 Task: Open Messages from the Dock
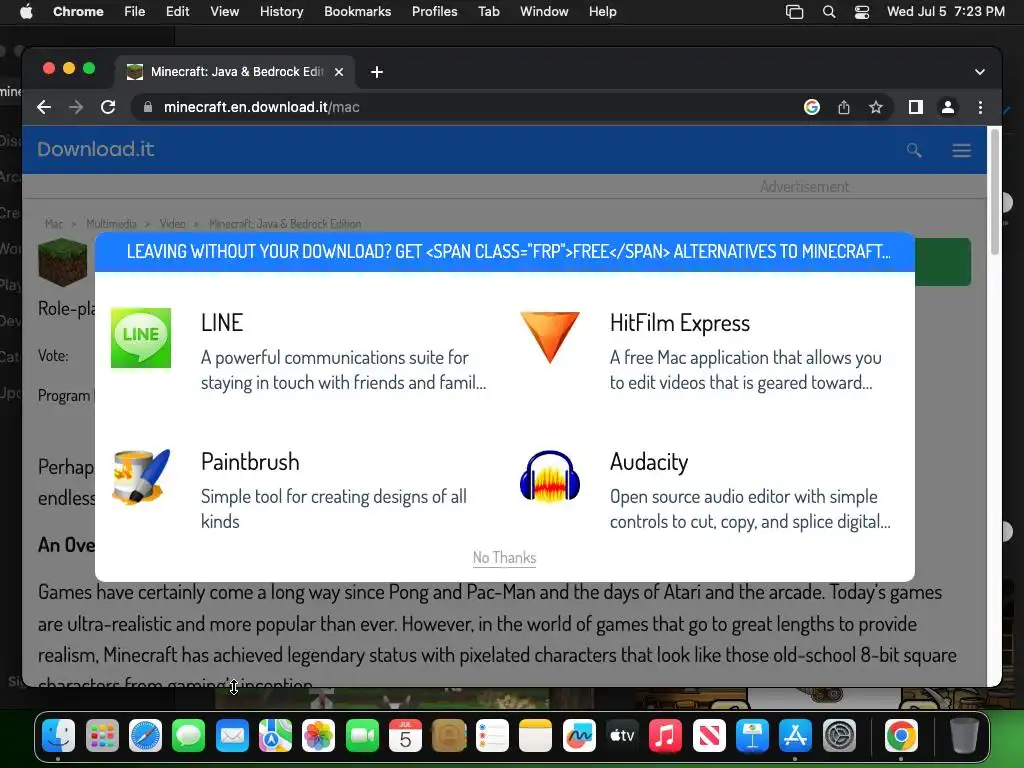click(x=189, y=736)
